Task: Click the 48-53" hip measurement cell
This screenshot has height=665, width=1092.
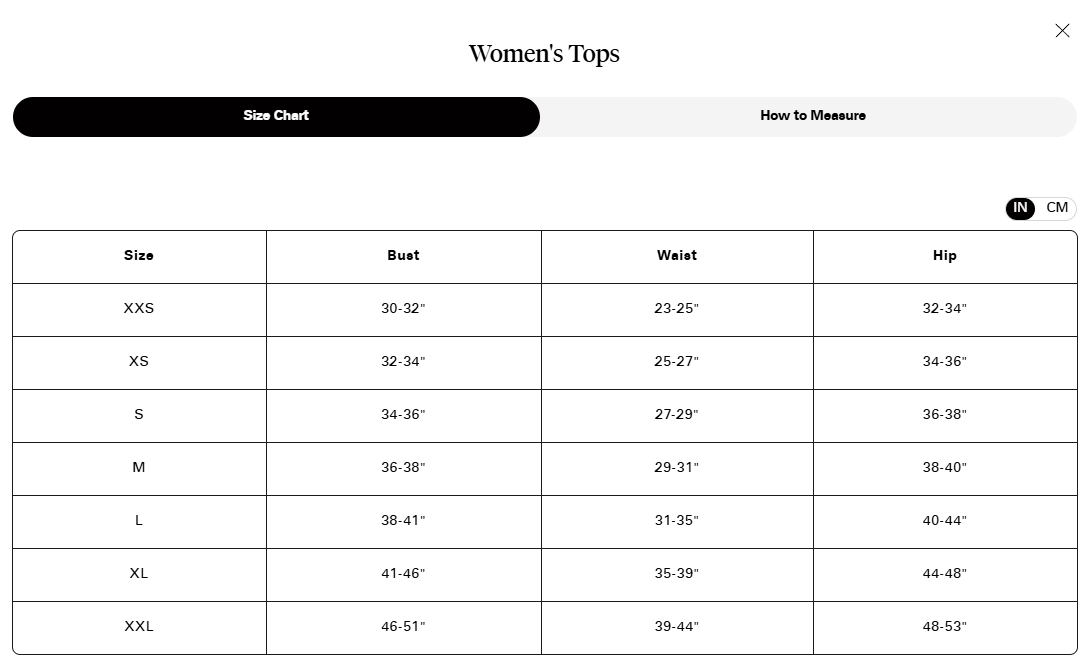Action: [x=945, y=627]
